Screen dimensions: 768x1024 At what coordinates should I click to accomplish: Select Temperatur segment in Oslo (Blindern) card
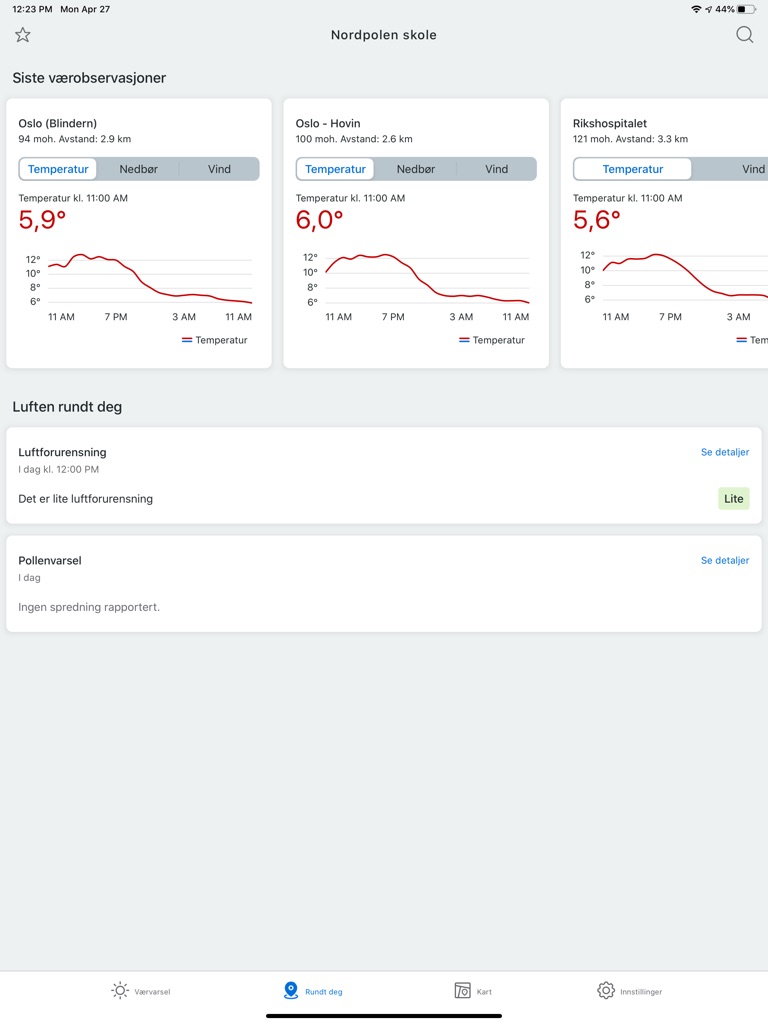tap(58, 169)
